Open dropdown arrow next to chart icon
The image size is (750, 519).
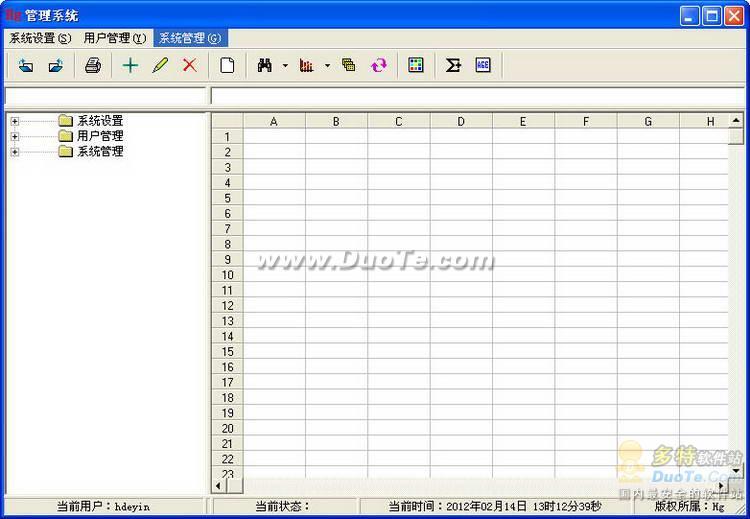click(x=327, y=66)
